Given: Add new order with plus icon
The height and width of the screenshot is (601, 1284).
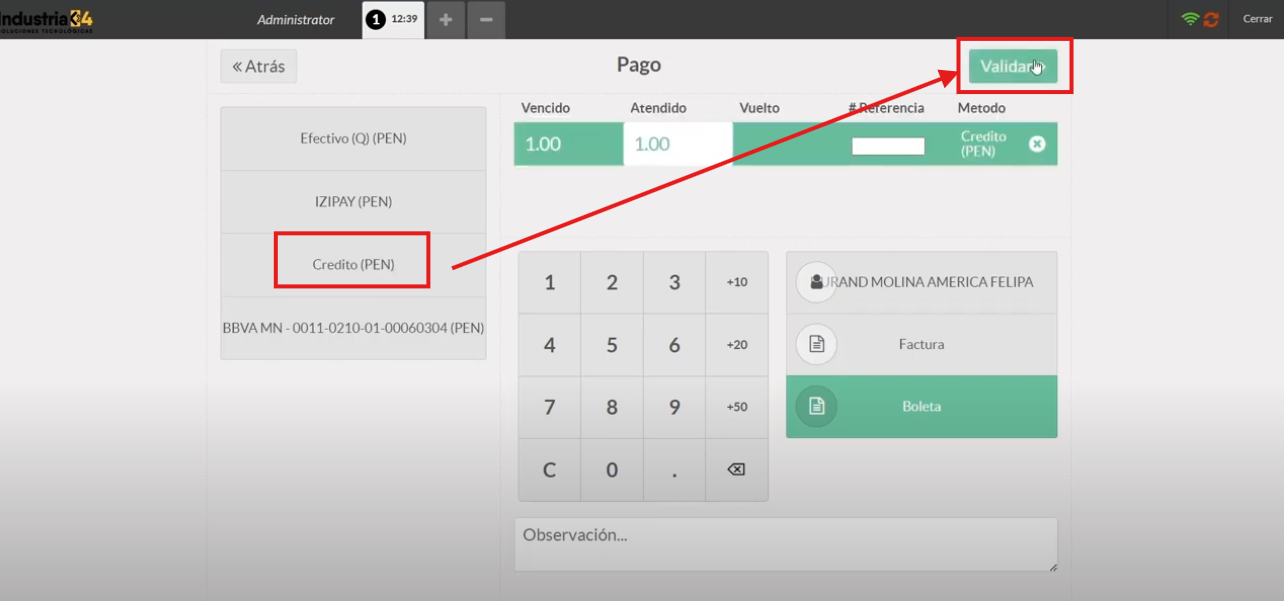Looking at the screenshot, I should coord(446,20).
